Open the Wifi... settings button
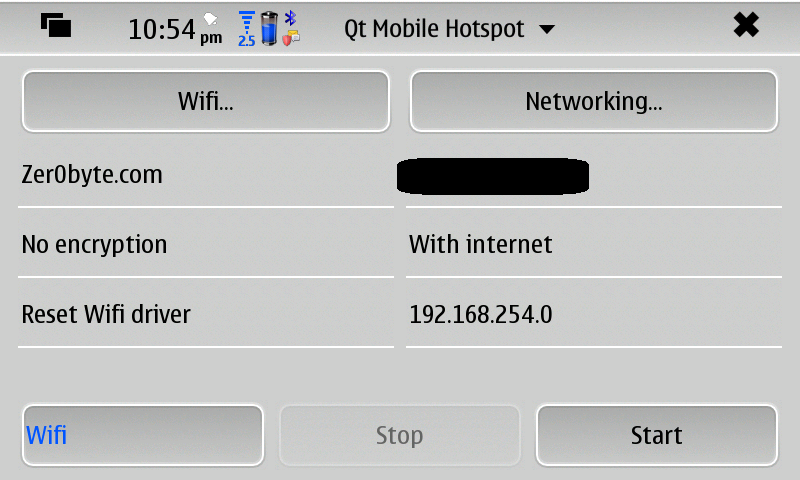800x480 pixels. [206, 101]
